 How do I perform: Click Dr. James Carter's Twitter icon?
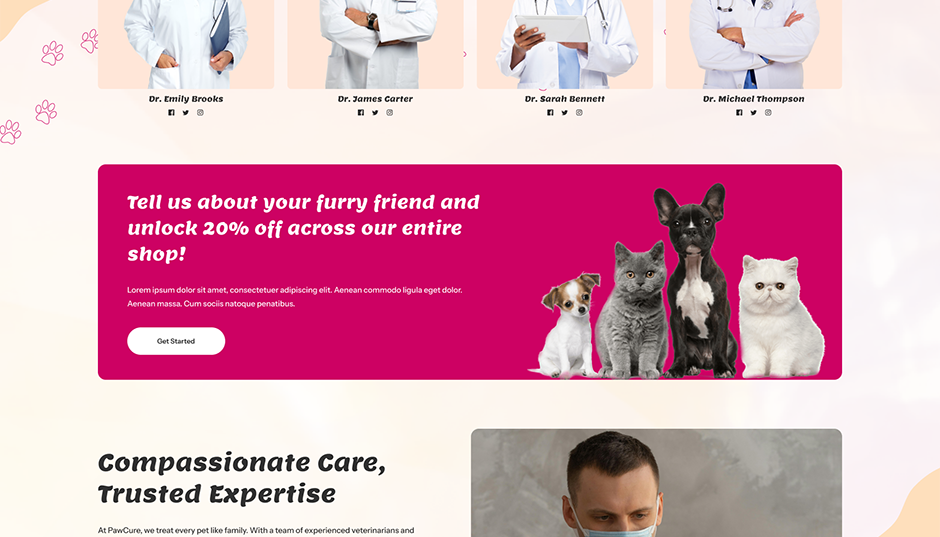(x=375, y=113)
